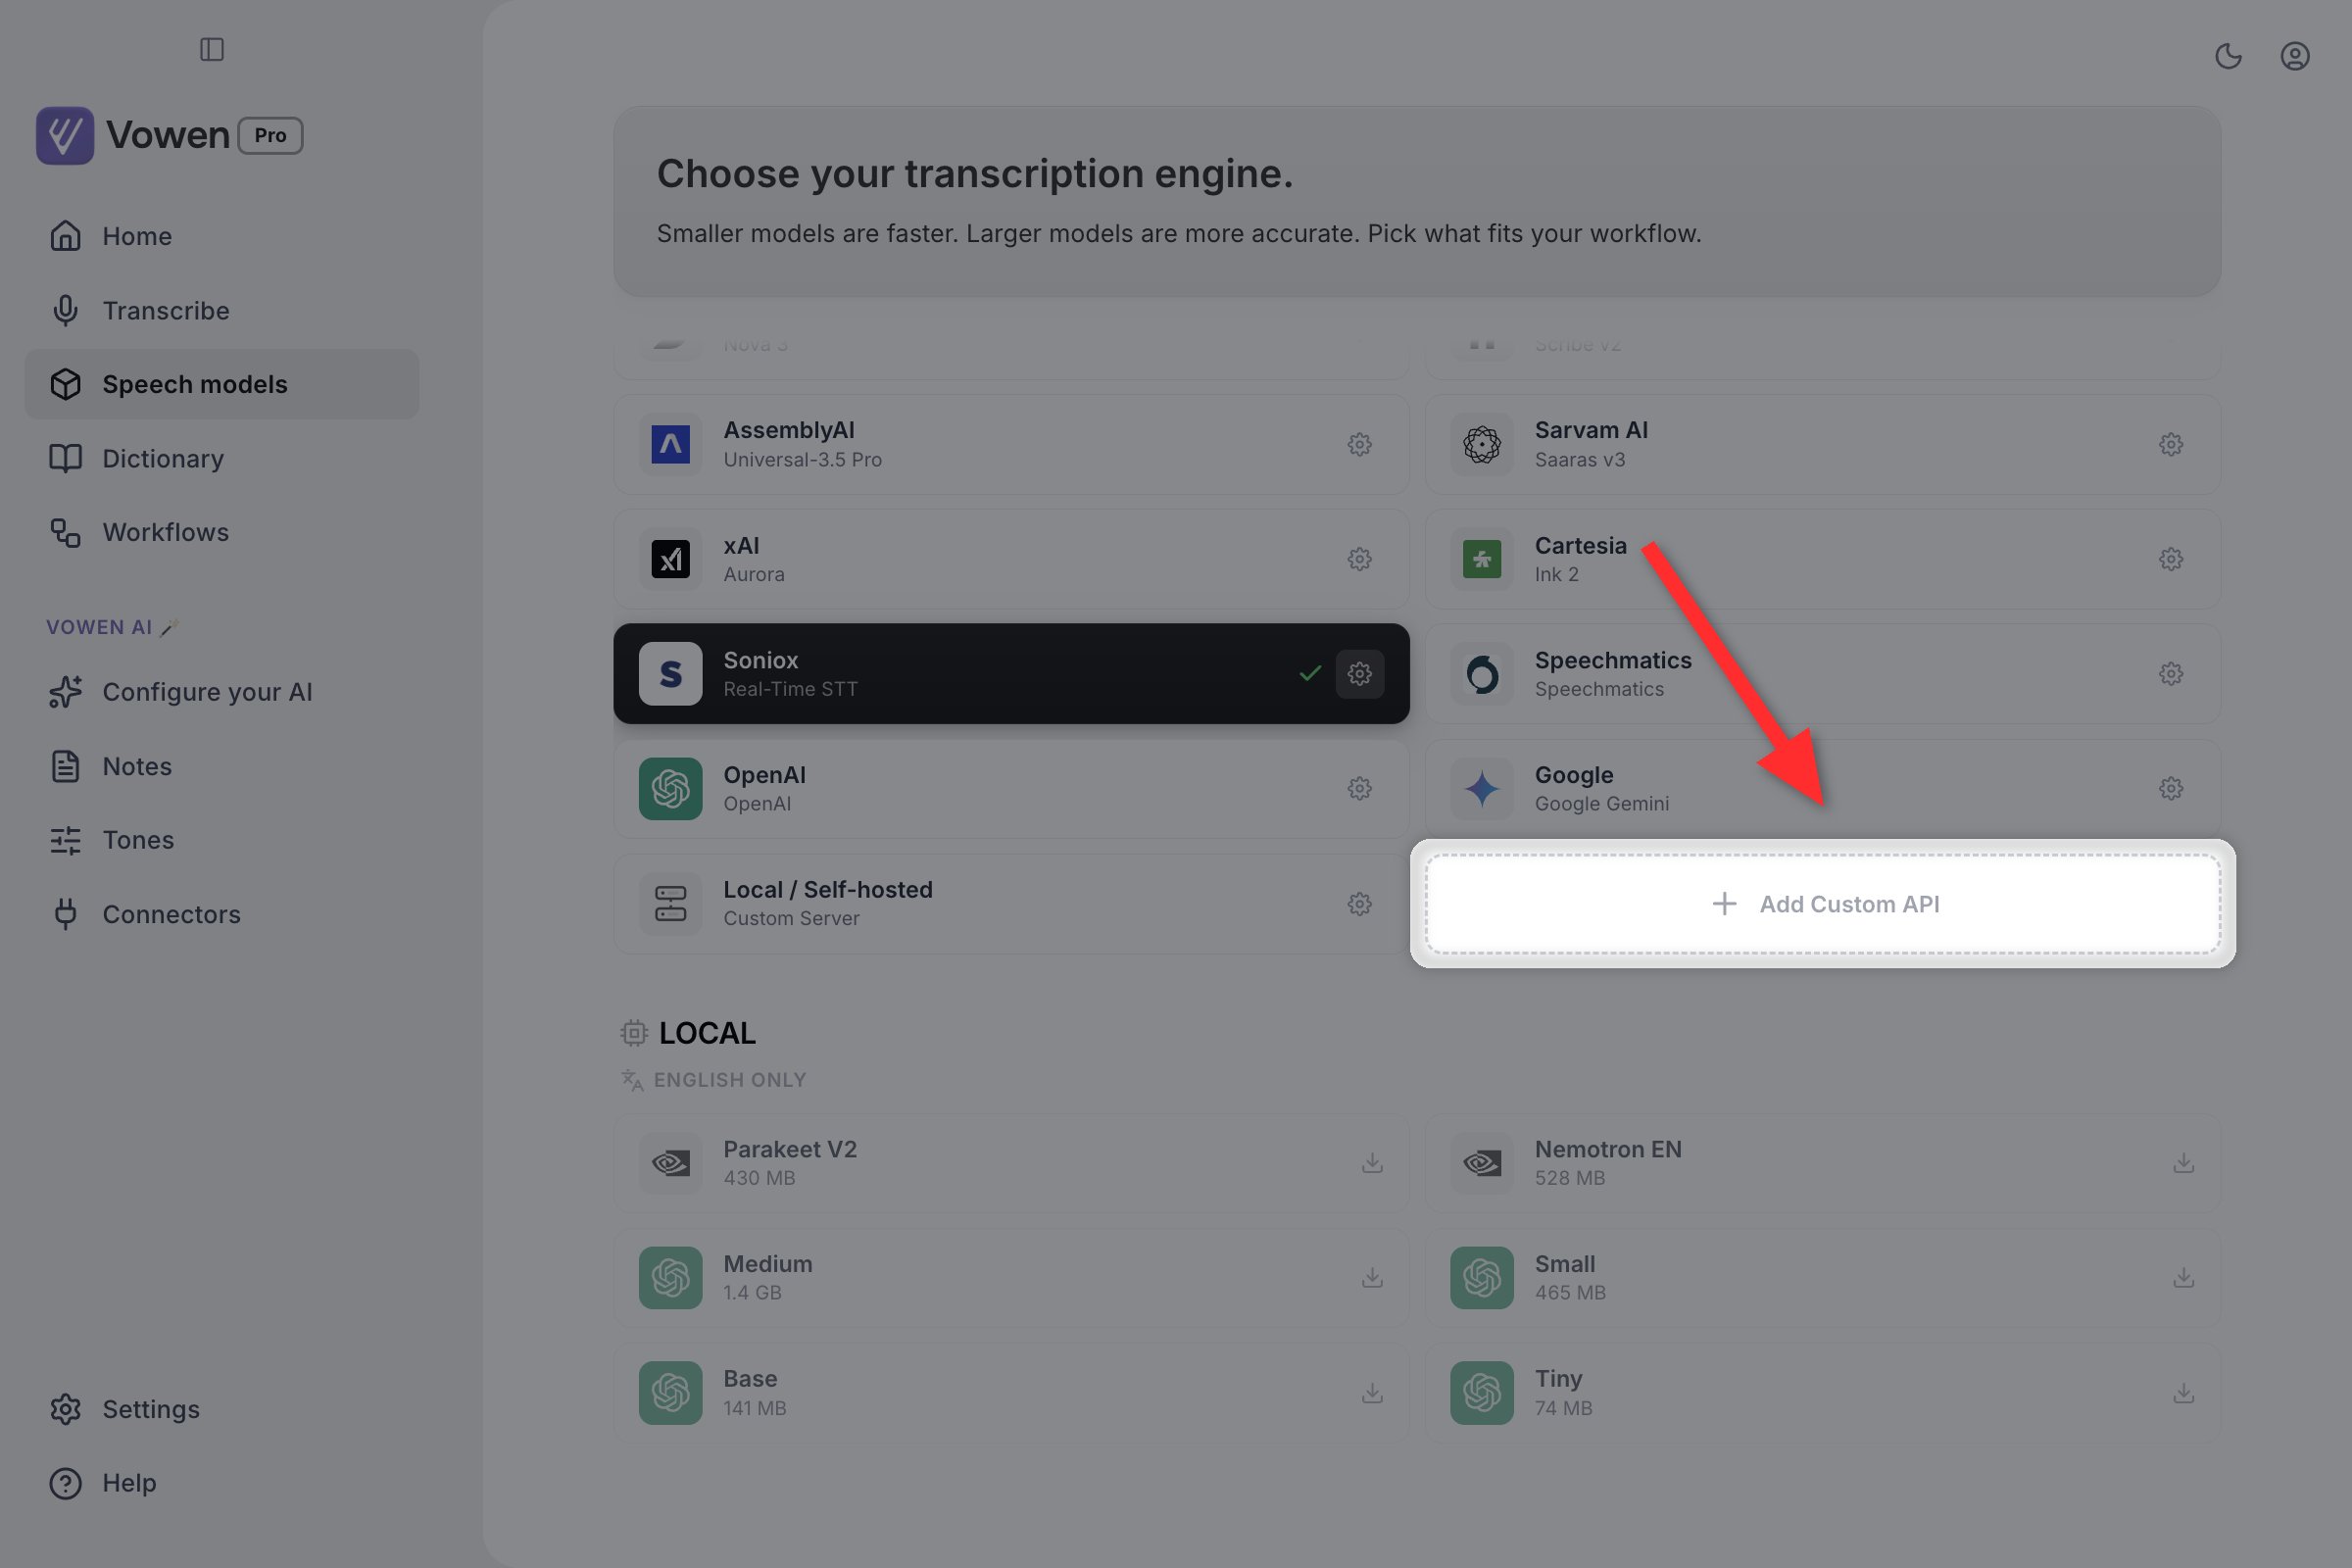Viewport: 2352px width, 1568px height.
Task: Open Help in sidebar
Action: pos(221,1483)
